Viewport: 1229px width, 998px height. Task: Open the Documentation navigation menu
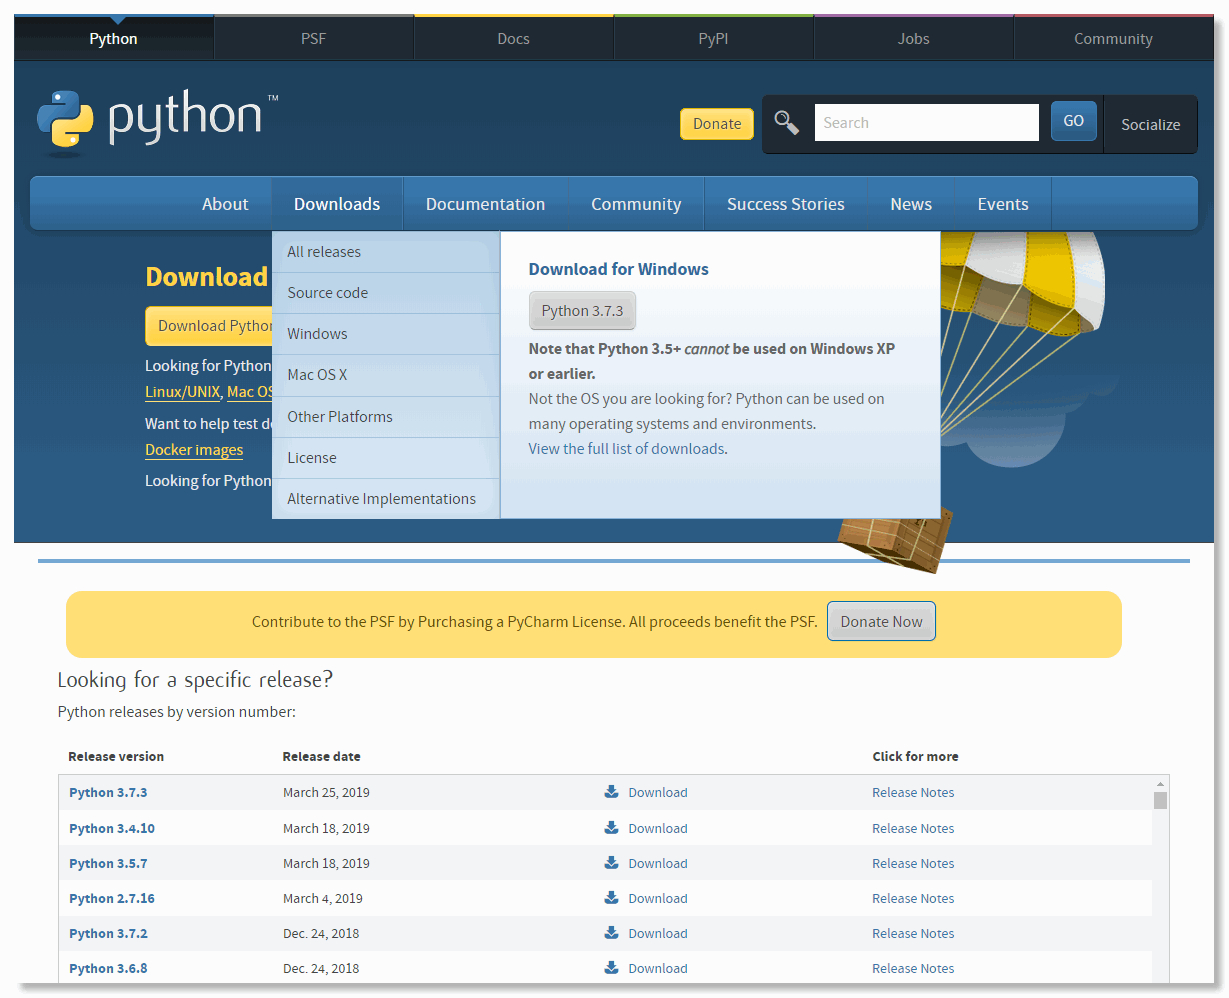coord(486,204)
